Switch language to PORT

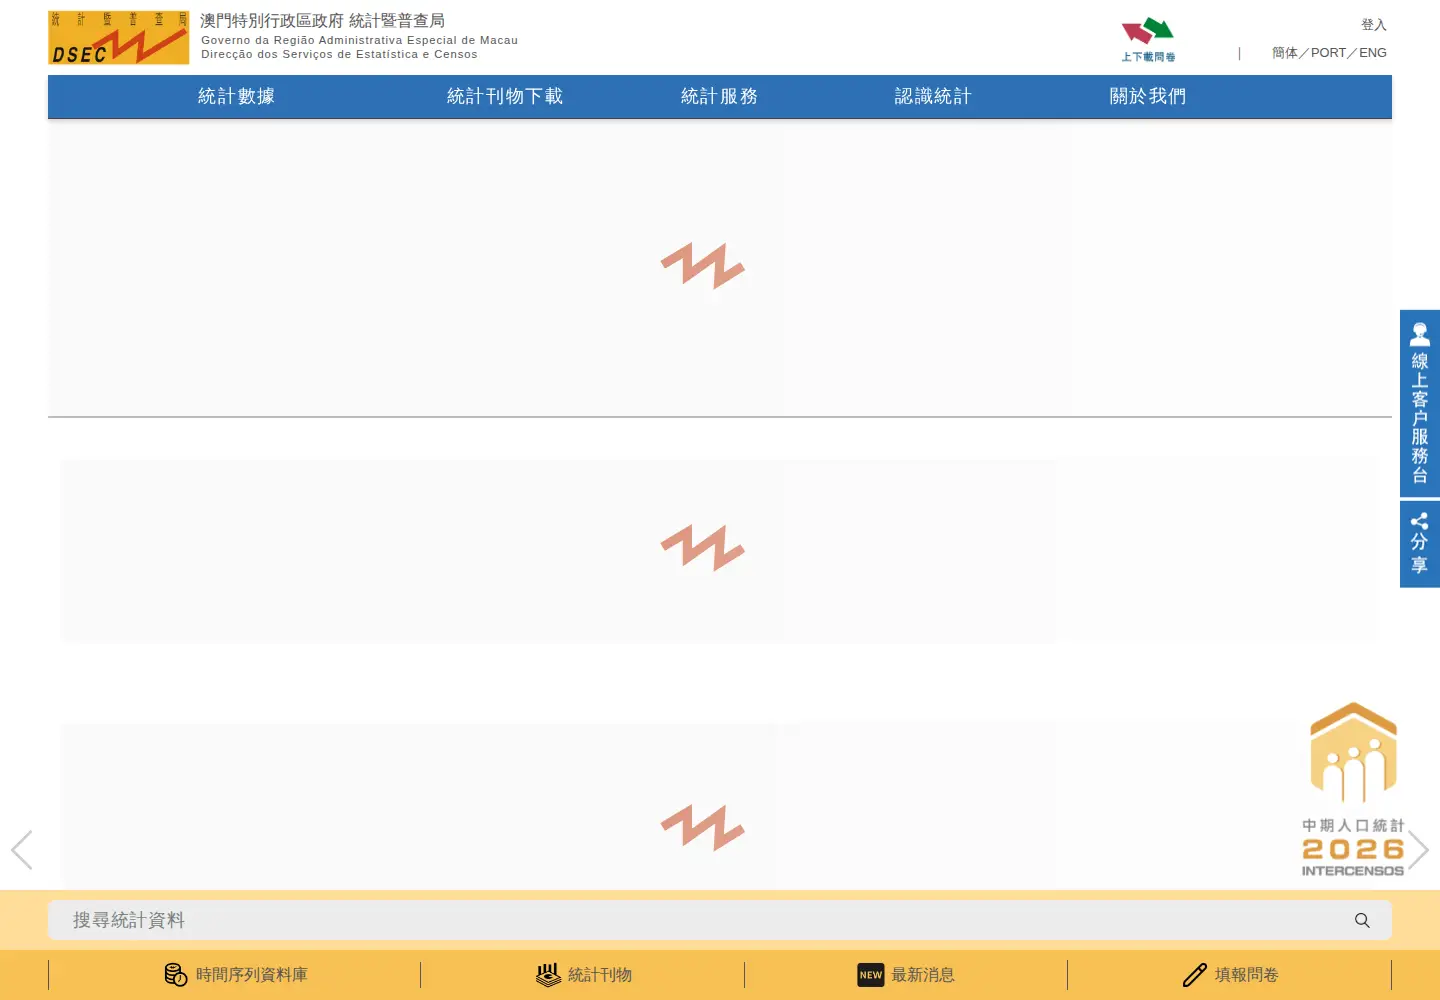tap(1328, 53)
